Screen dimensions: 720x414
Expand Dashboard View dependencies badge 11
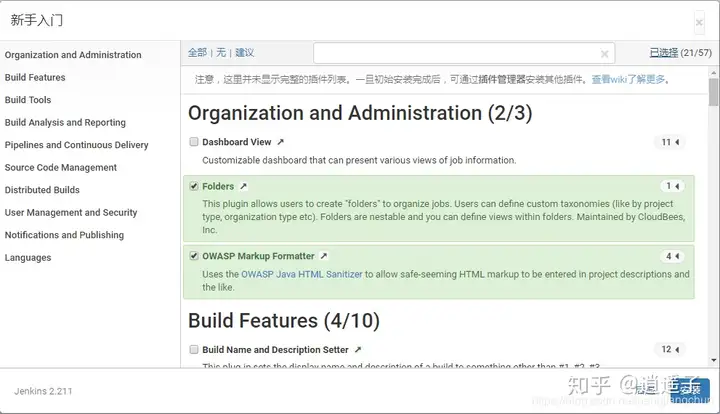click(x=670, y=142)
